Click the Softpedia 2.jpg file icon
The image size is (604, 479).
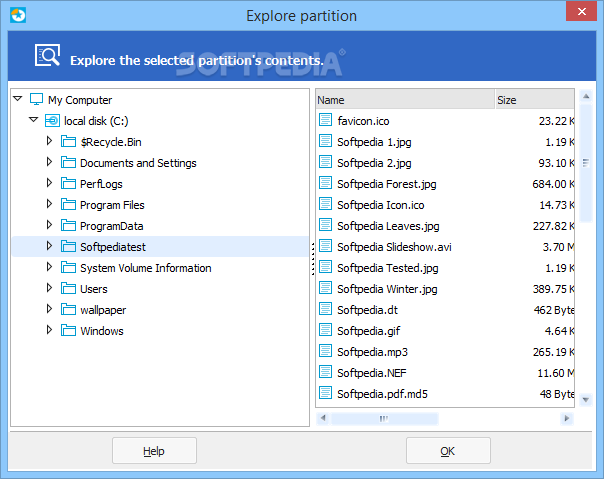pyautogui.click(x=325, y=162)
